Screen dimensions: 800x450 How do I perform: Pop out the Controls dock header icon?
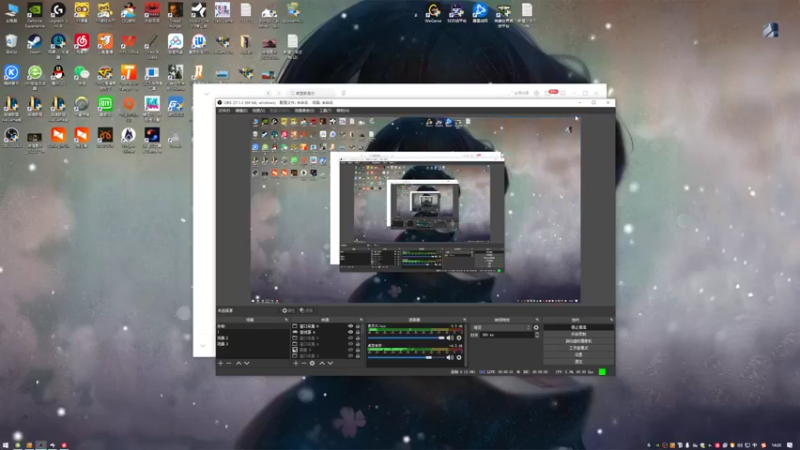point(611,320)
